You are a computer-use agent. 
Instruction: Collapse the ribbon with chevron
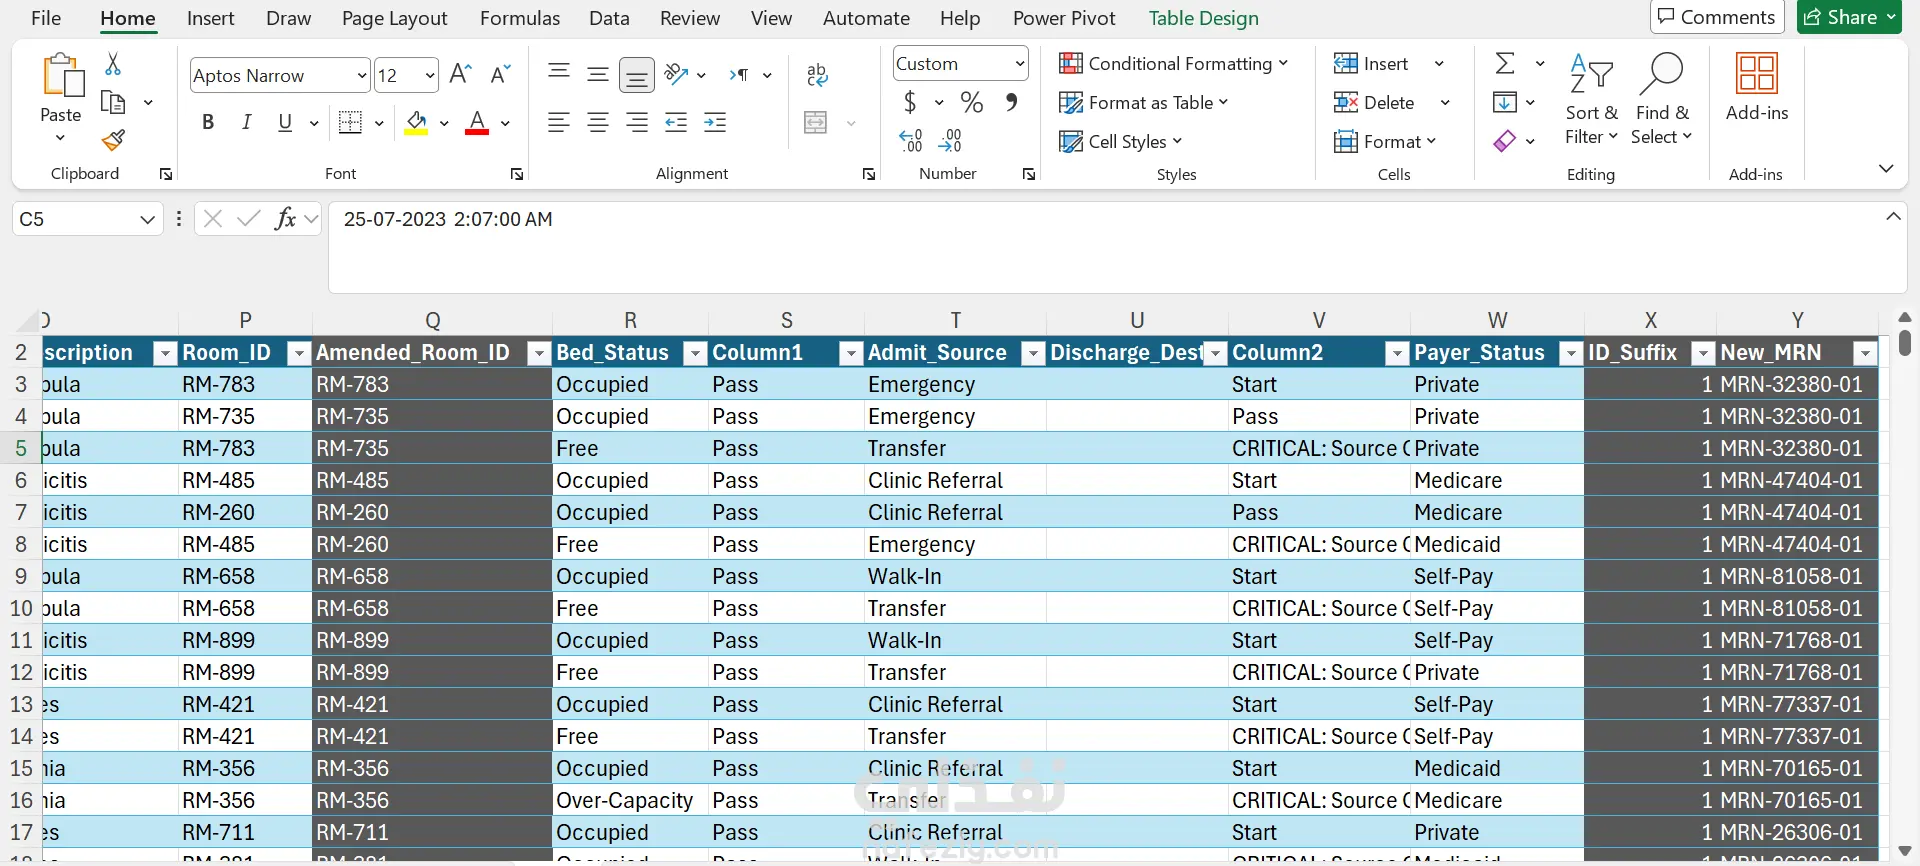click(1886, 168)
